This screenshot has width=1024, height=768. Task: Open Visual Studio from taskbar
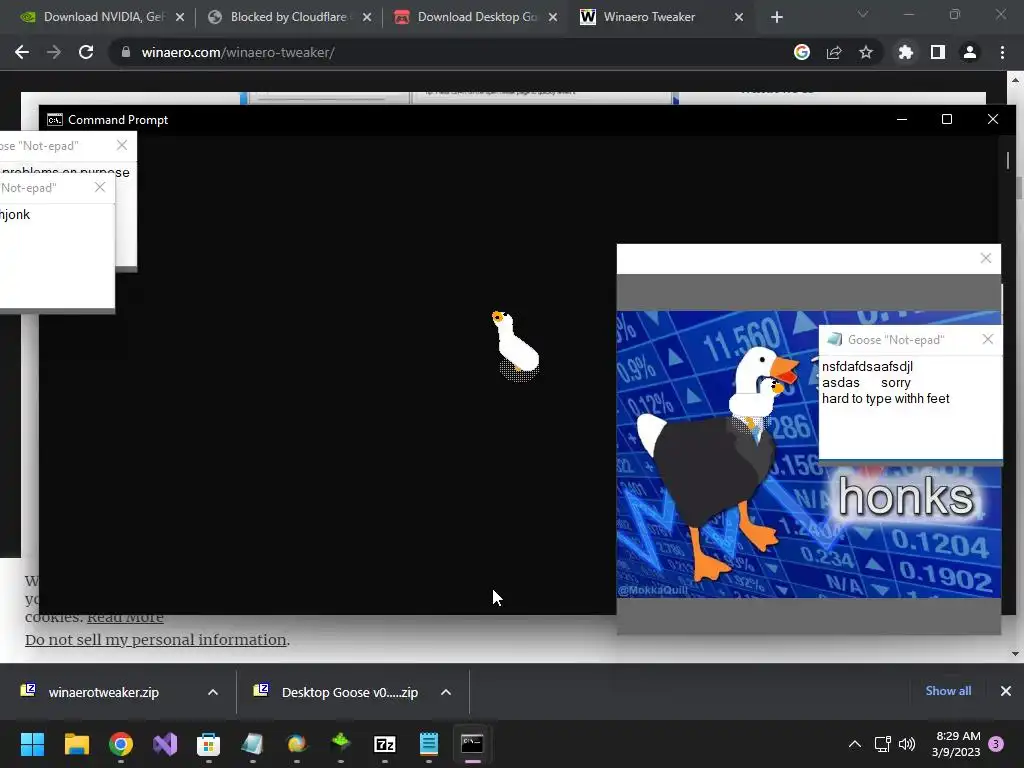click(x=165, y=744)
